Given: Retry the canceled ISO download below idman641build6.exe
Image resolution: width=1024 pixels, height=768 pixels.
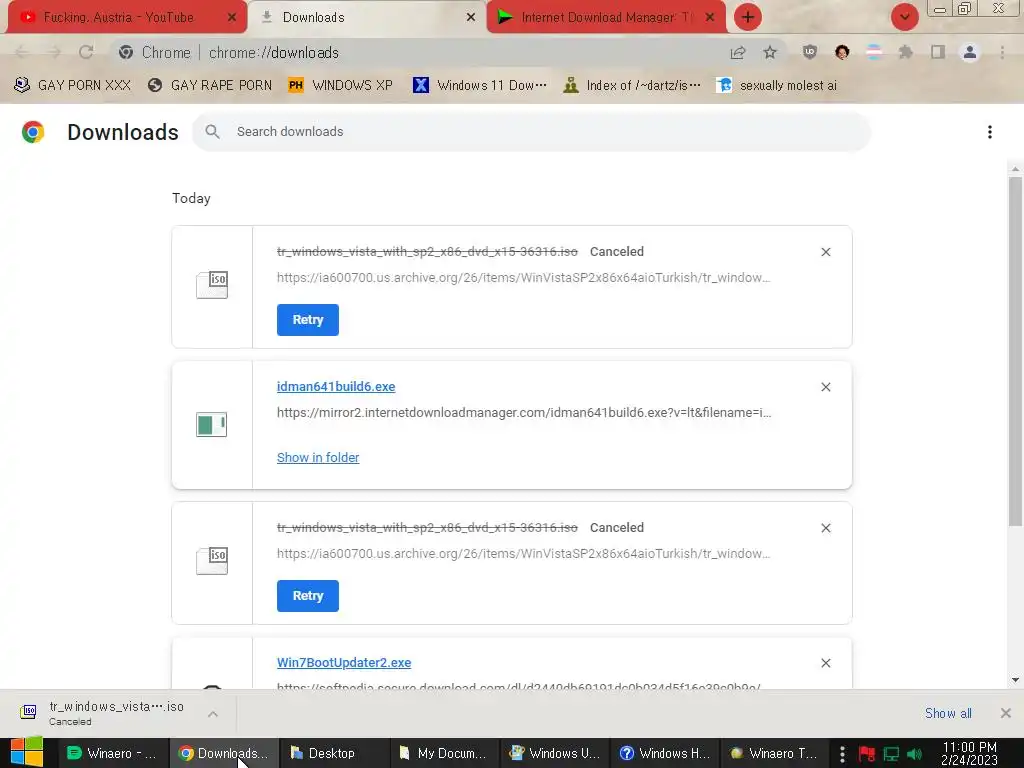Looking at the screenshot, I should tap(308, 596).
